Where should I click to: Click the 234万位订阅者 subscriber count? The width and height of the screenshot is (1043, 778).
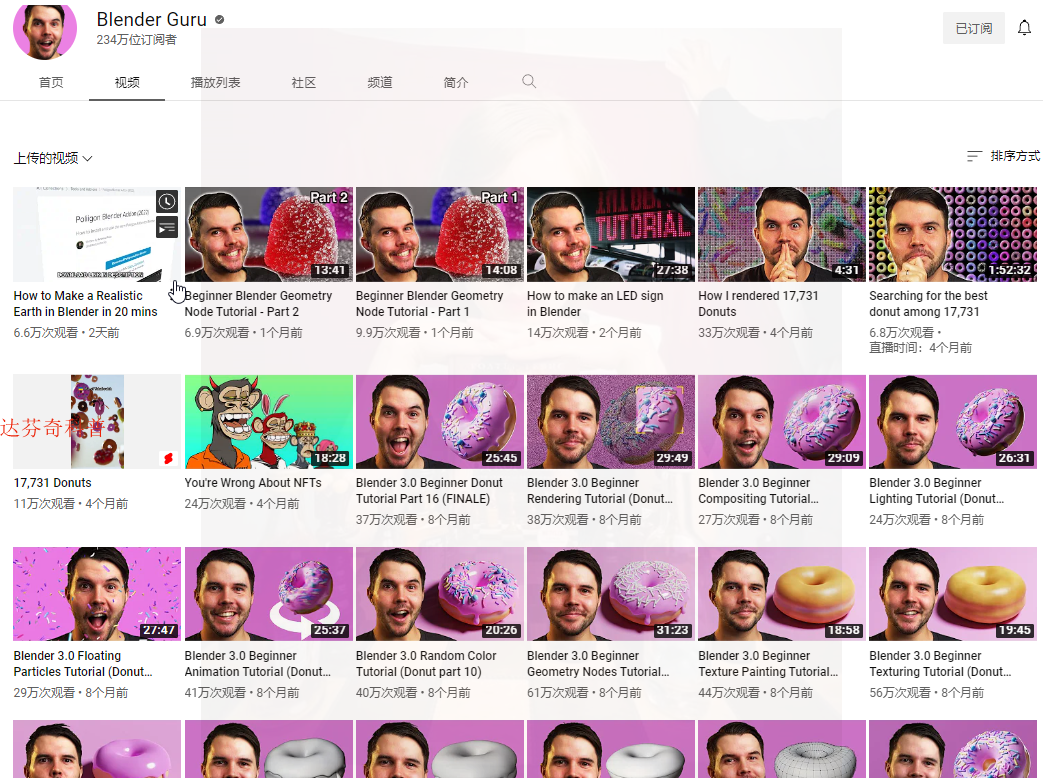click(x=136, y=40)
